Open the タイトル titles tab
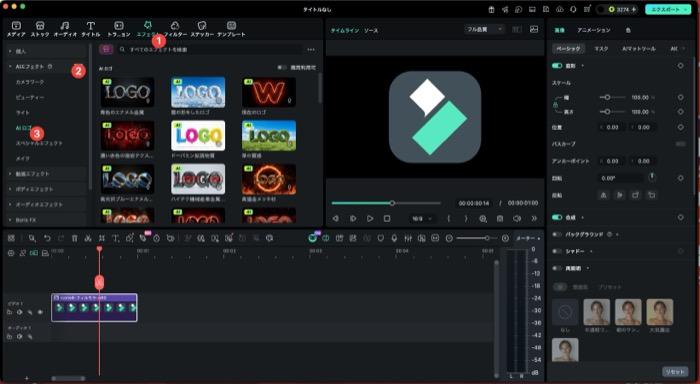This screenshot has width=700, height=384. tap(91, 29)
